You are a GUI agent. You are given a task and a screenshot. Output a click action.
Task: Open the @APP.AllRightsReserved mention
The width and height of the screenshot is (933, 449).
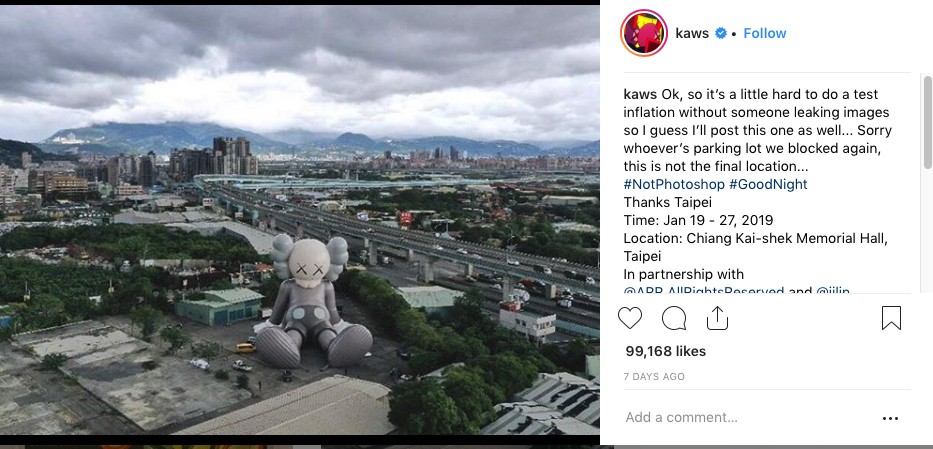pos(704,291)
